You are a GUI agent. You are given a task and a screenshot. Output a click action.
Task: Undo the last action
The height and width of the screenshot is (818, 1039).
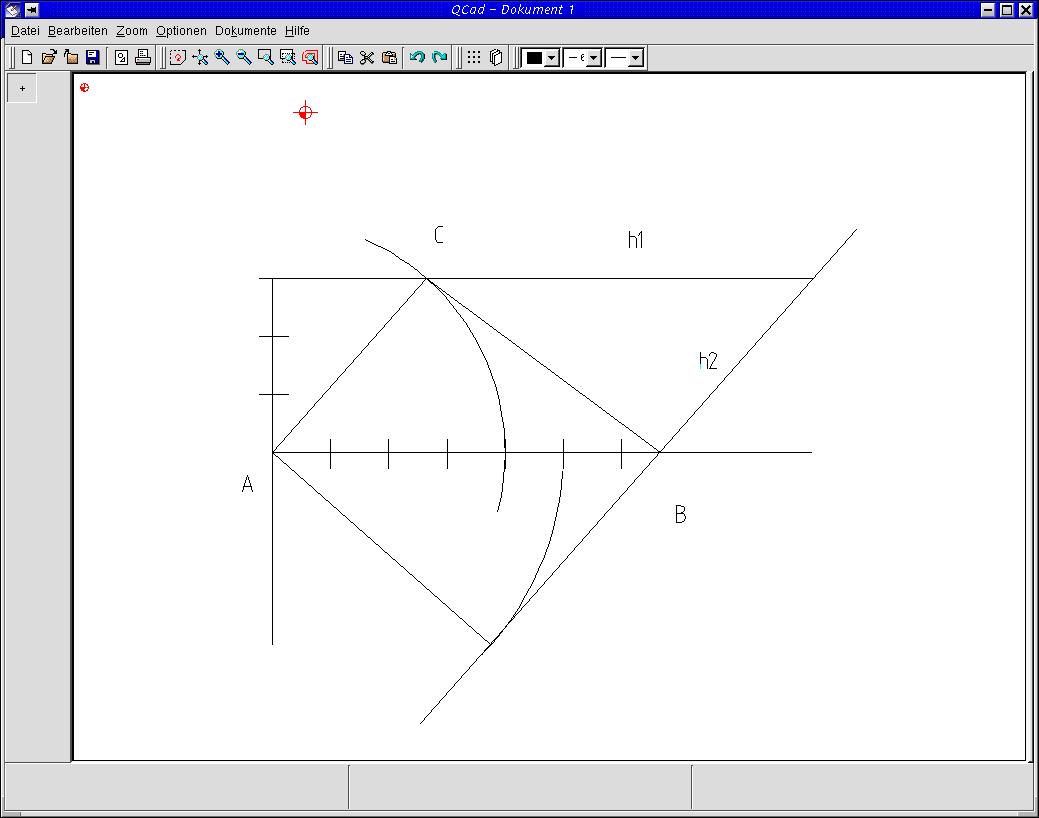coord(417,58)
